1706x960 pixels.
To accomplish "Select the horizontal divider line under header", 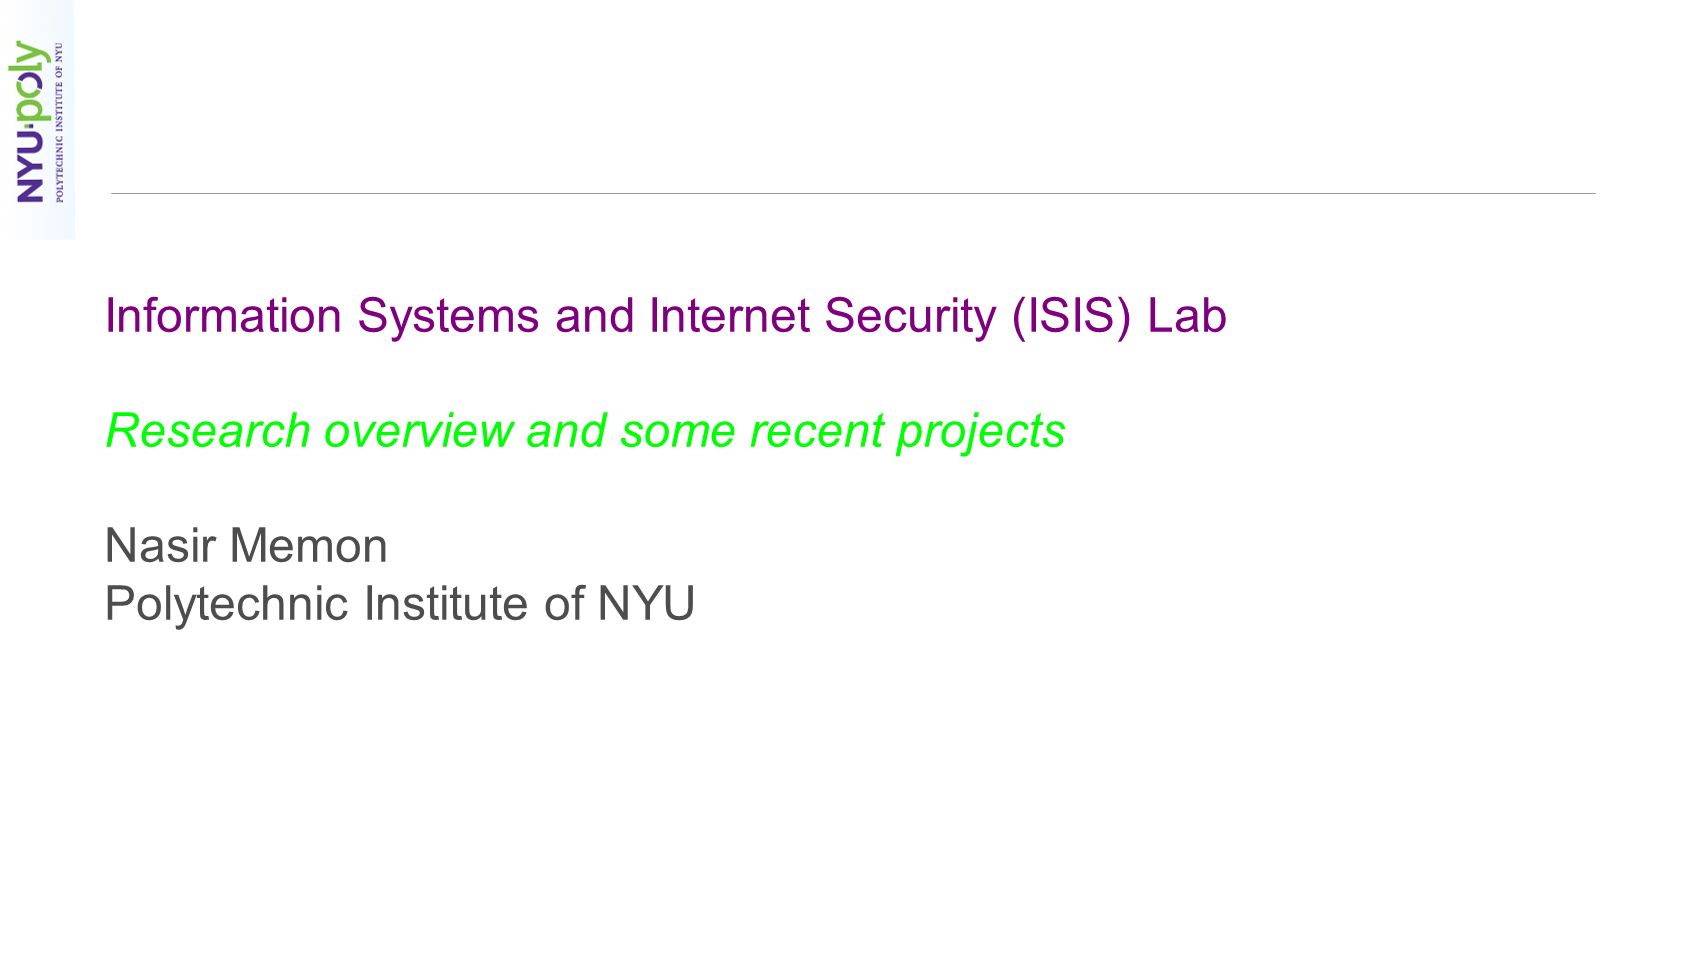I will (853, 193).
